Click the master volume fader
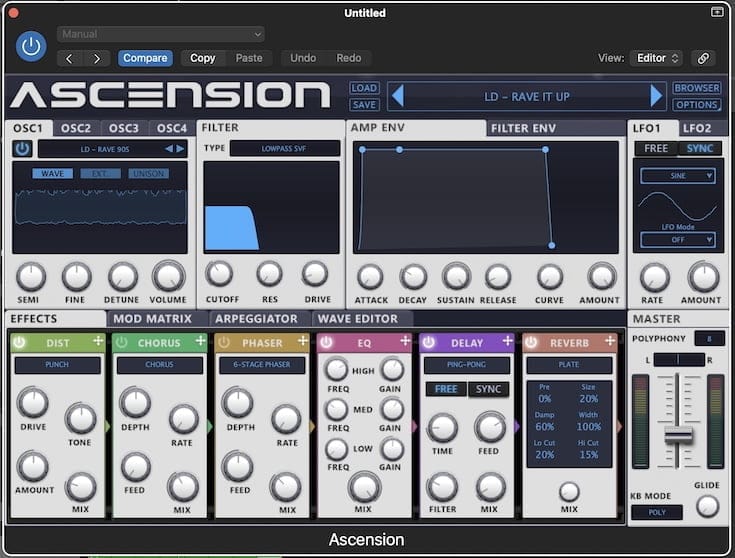This screenshot has height=558, width=735. pyautogui.click(x=678, y=434)
